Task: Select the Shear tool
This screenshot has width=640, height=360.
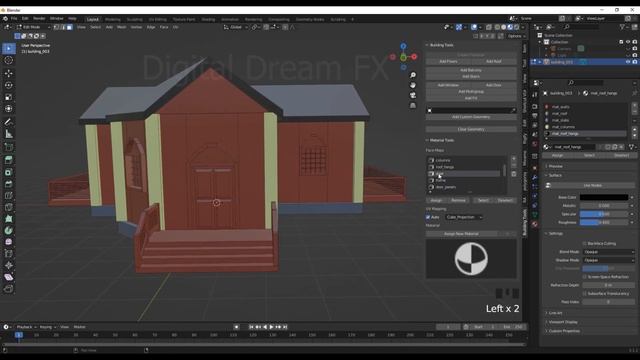Action: [9, 277]
